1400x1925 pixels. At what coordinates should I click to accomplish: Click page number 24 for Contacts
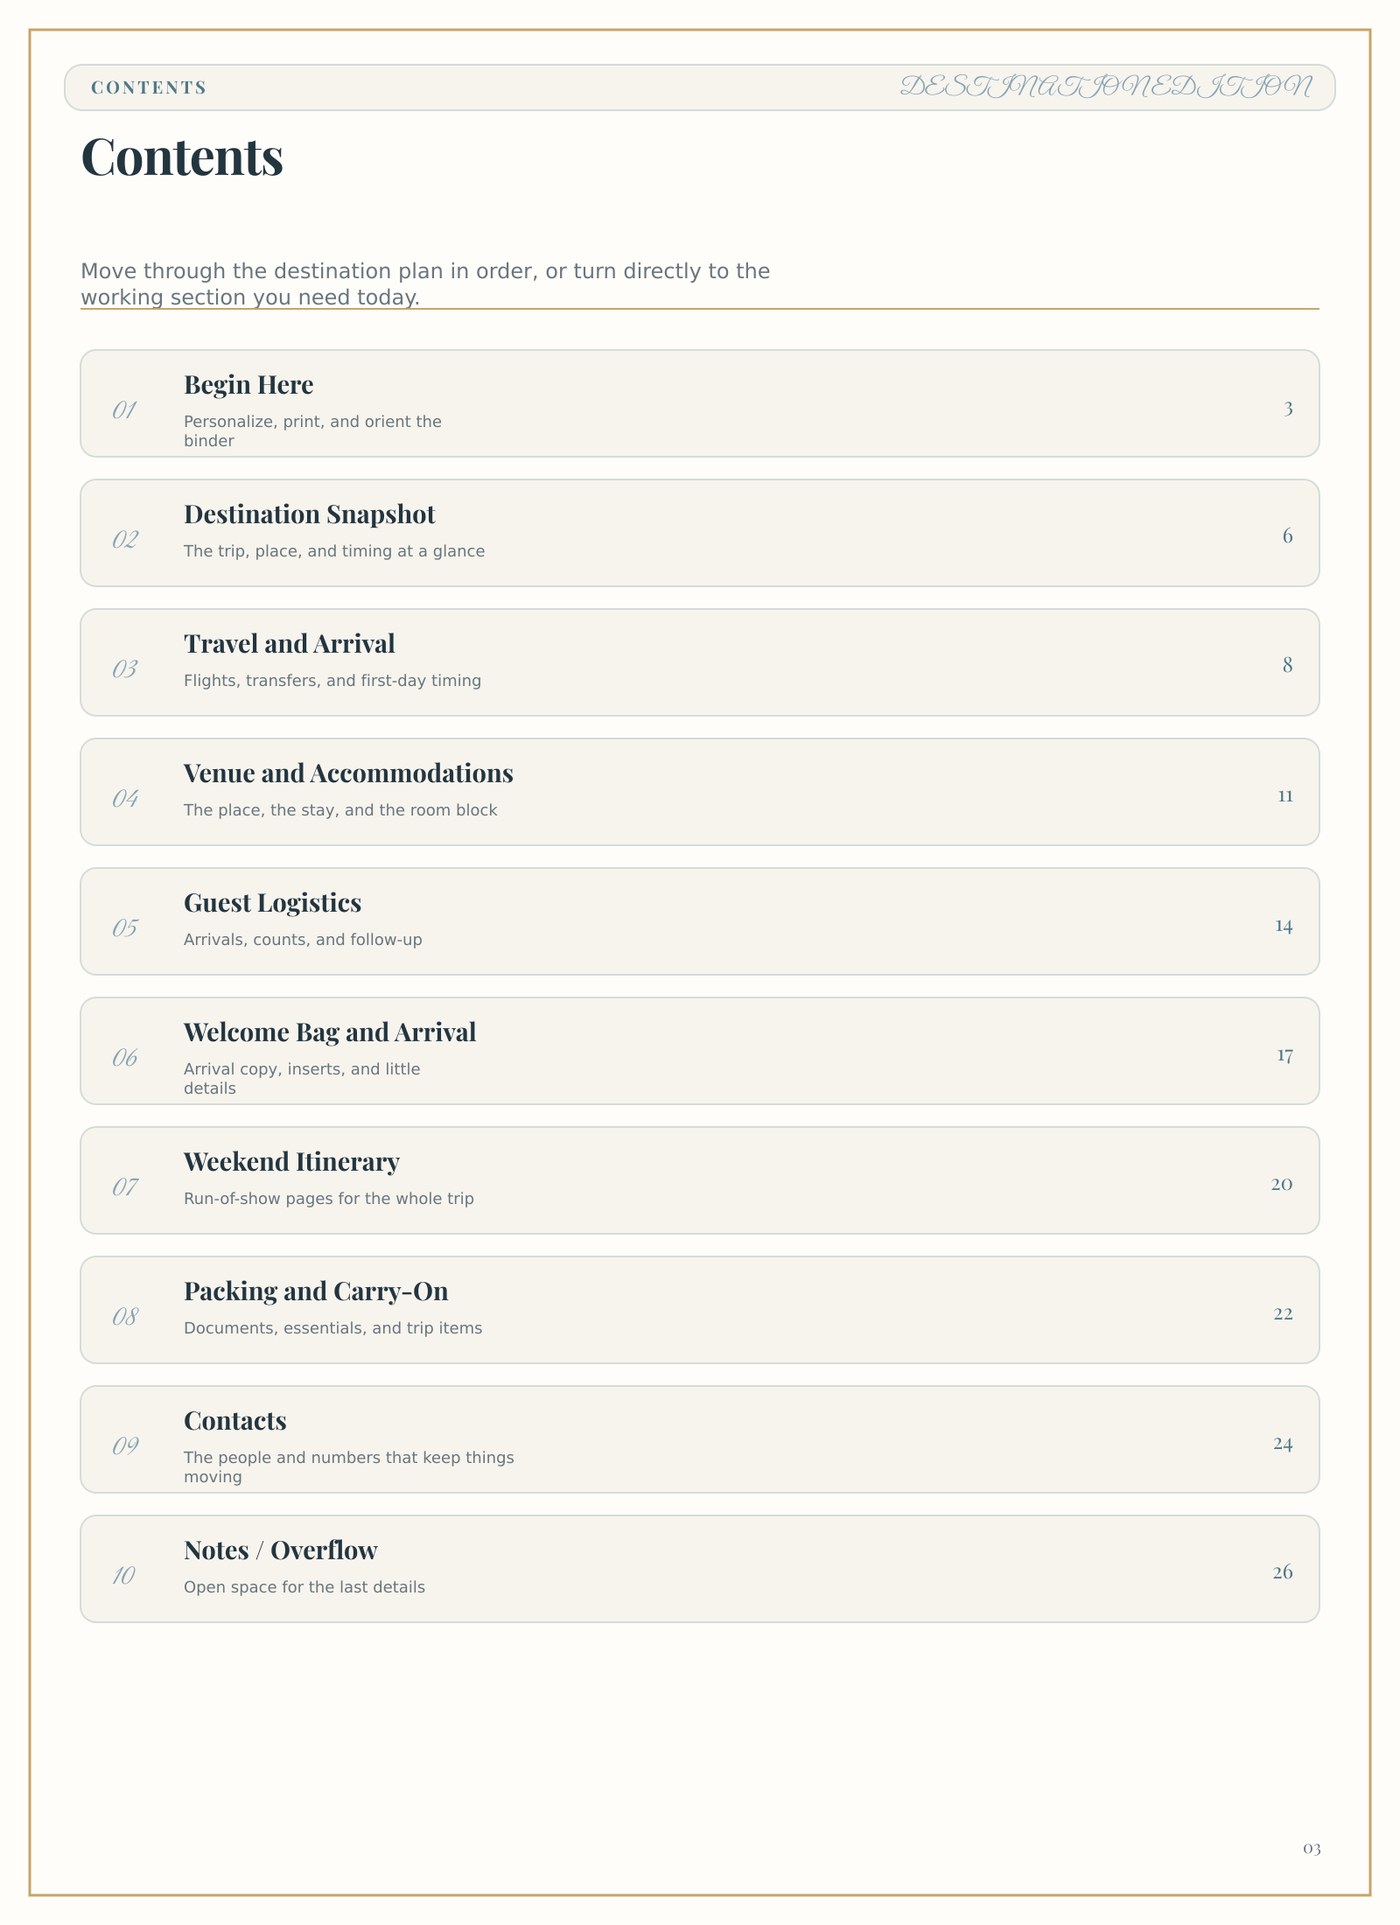[x=1283, y=1444]
